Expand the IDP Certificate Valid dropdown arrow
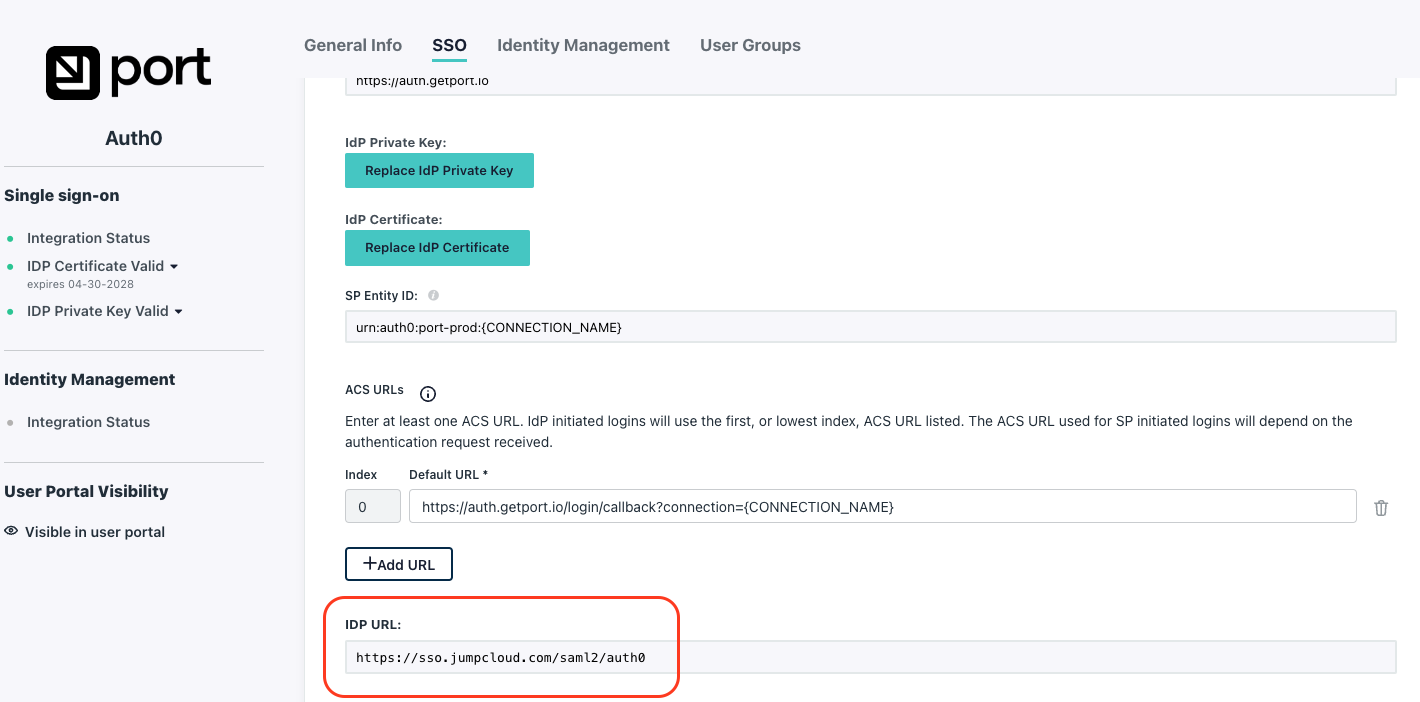The height and width of the screenshot is (702, 1420). [x=174, y=267]
